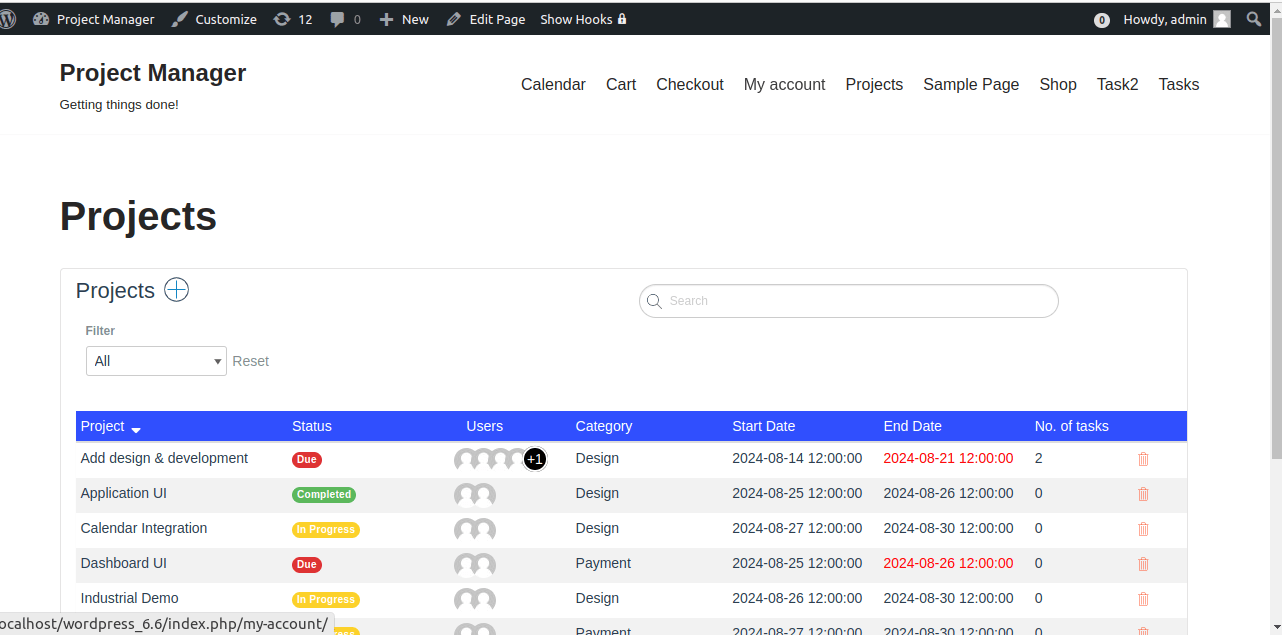Open the Project Manager dashboard link in admin bar

[x=94, y=19]
